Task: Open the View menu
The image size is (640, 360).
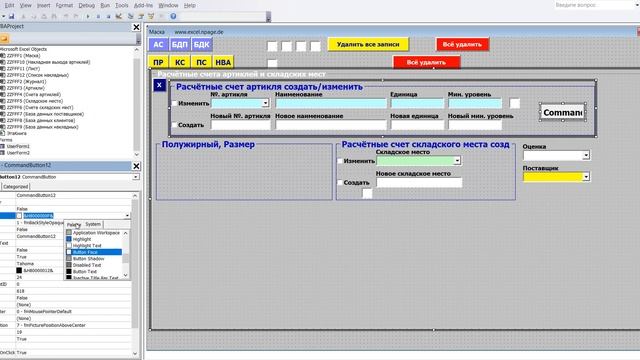Action: coord(25,5)
